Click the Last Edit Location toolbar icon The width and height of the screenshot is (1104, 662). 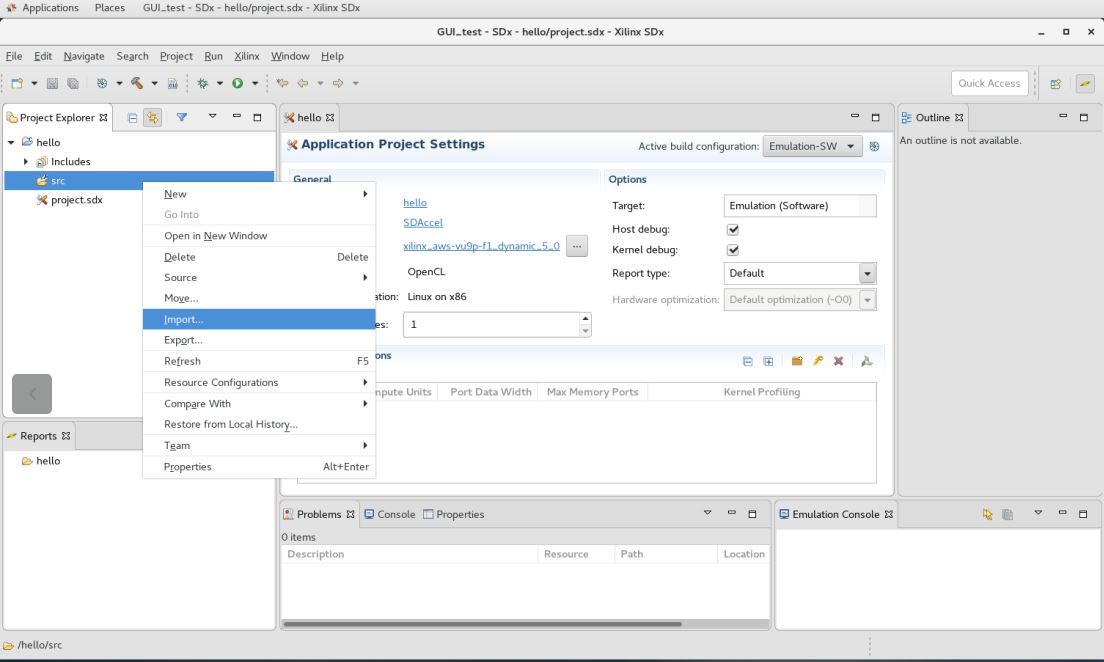click(282, 83)
